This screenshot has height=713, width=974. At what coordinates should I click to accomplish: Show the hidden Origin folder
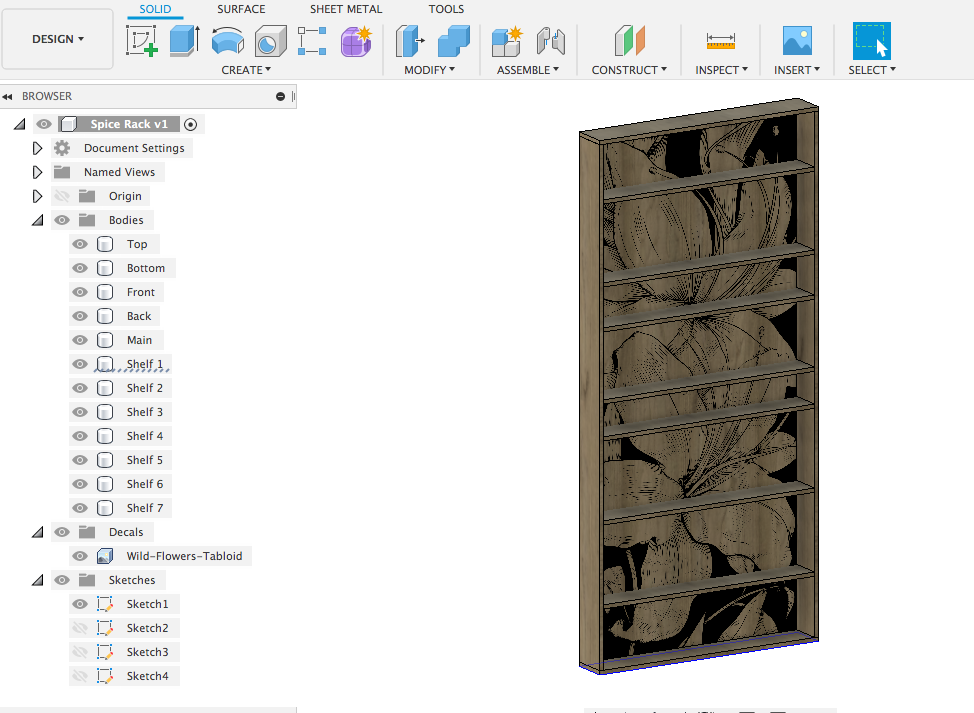[x=62, y=196]
